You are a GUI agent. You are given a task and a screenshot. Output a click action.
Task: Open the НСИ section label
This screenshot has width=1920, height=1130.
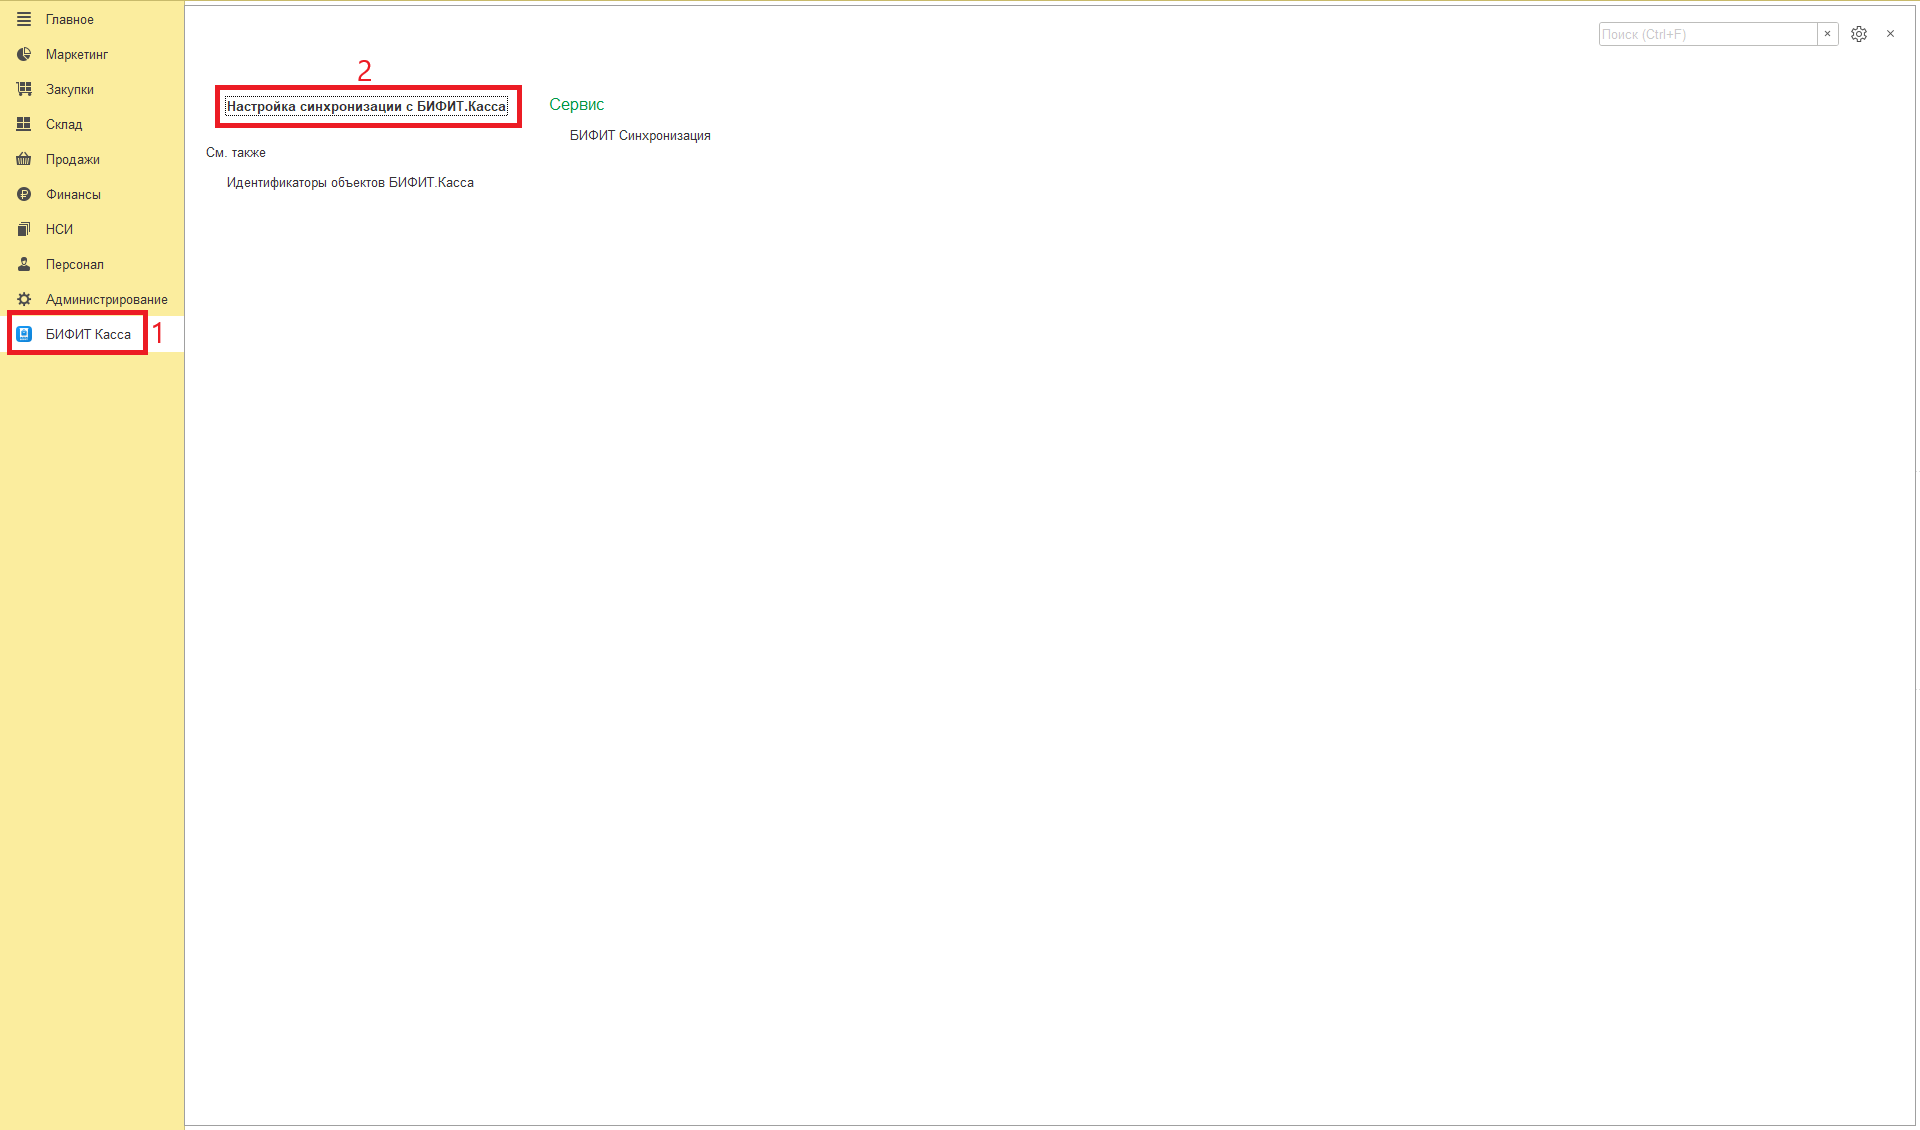(x=59, y=230)
